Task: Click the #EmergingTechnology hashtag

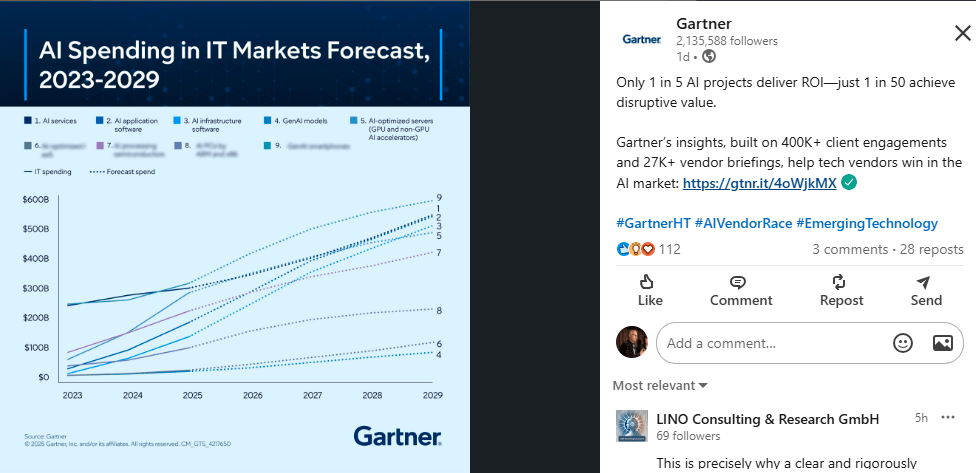Action: point(867,223)
